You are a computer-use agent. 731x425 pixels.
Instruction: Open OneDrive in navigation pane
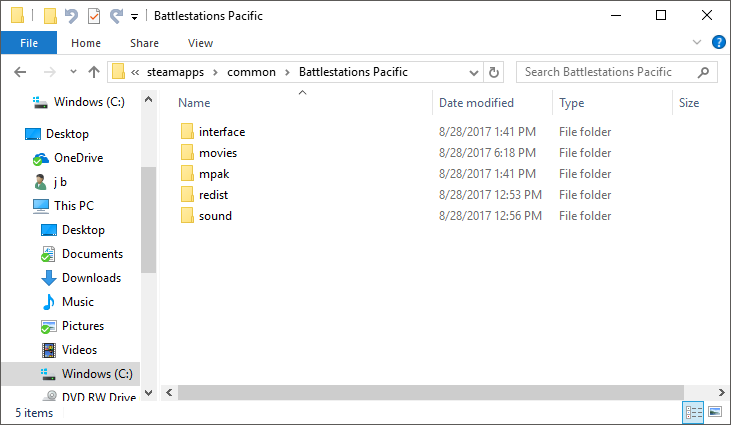(x=68, y=158)
